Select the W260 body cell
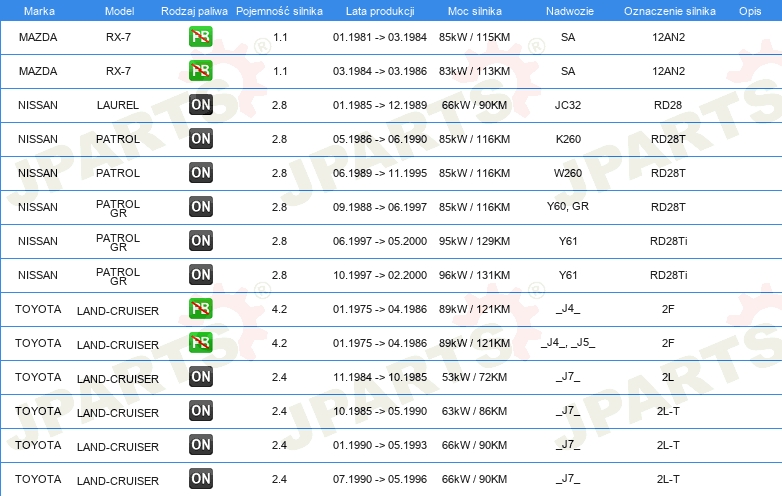This screenshot has width=782, height=496. click(568, 173)
